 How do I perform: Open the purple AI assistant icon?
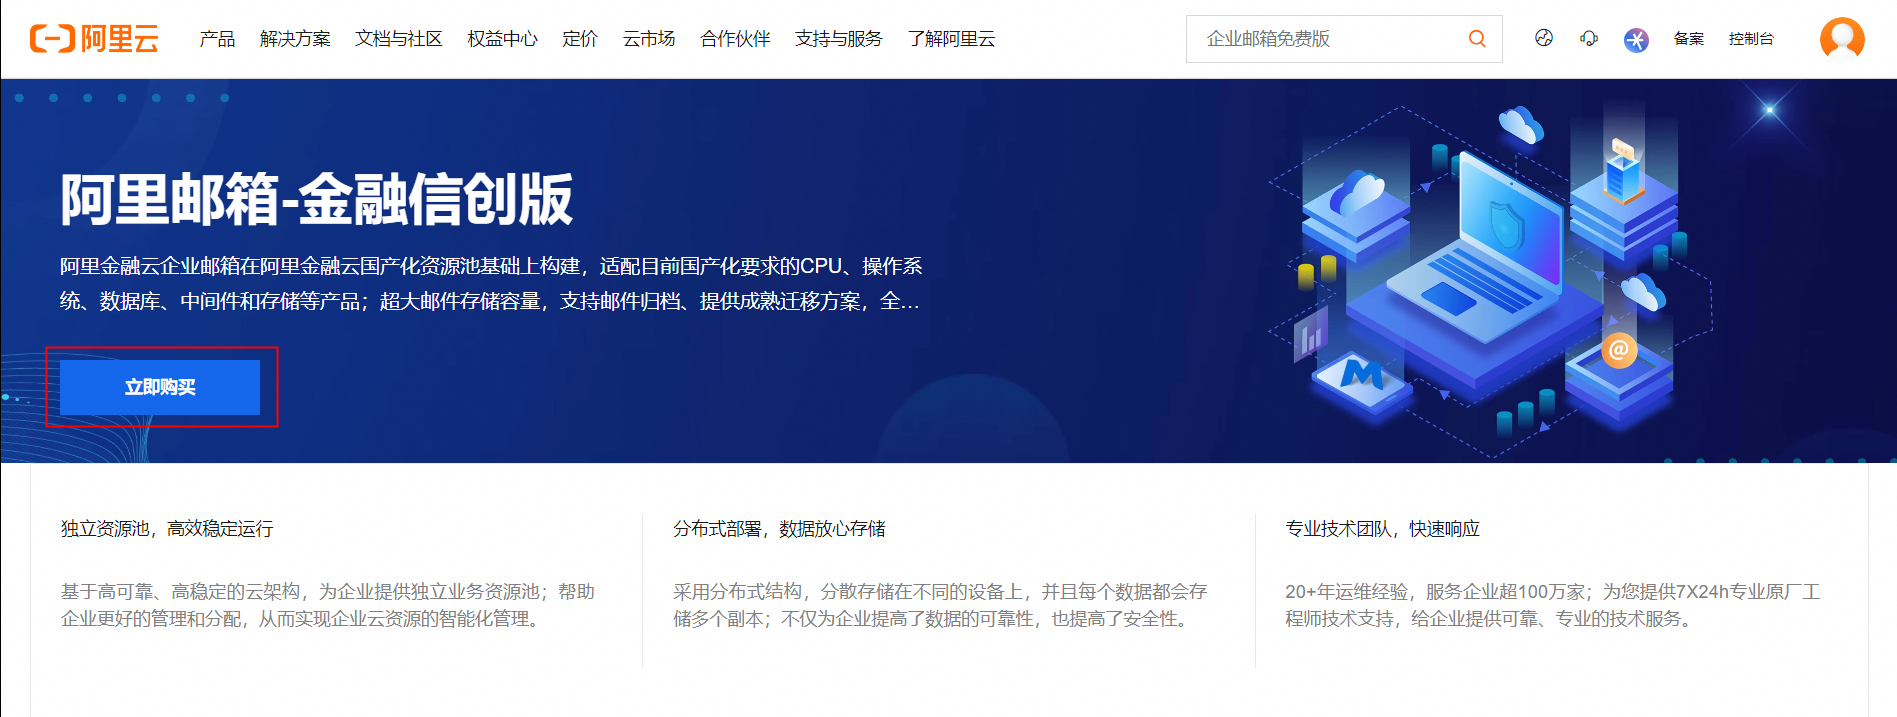tap(1636, 40)
